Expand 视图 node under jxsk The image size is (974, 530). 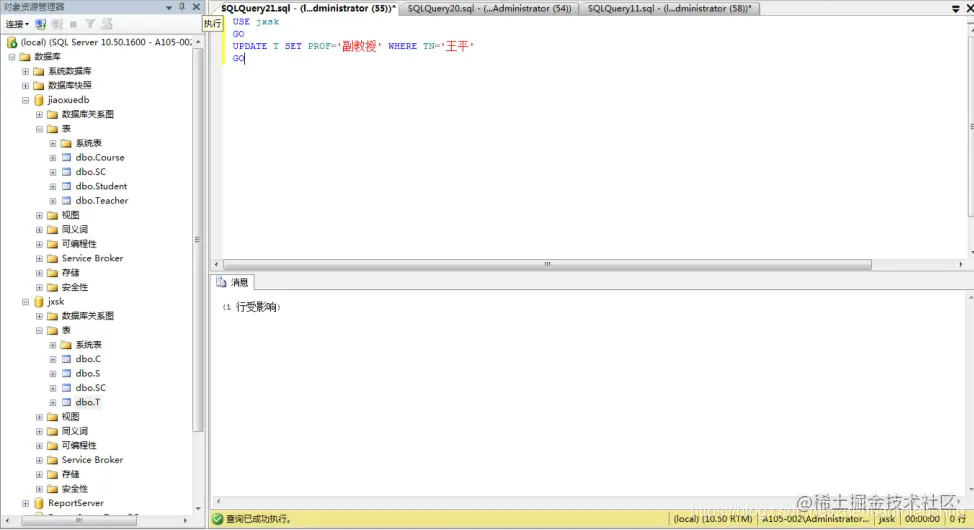[x=39, y=417]
